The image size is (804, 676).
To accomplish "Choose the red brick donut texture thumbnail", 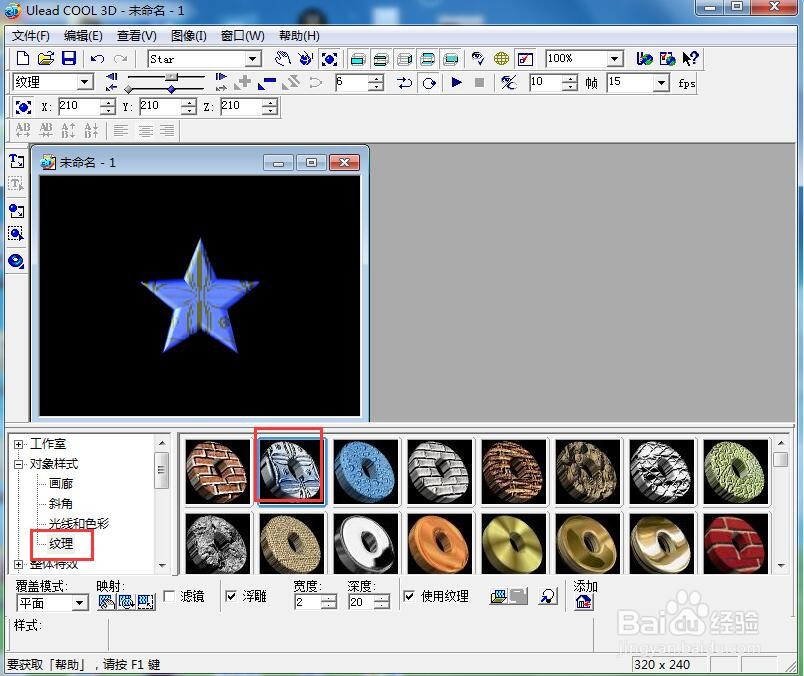I will point(736,544).
